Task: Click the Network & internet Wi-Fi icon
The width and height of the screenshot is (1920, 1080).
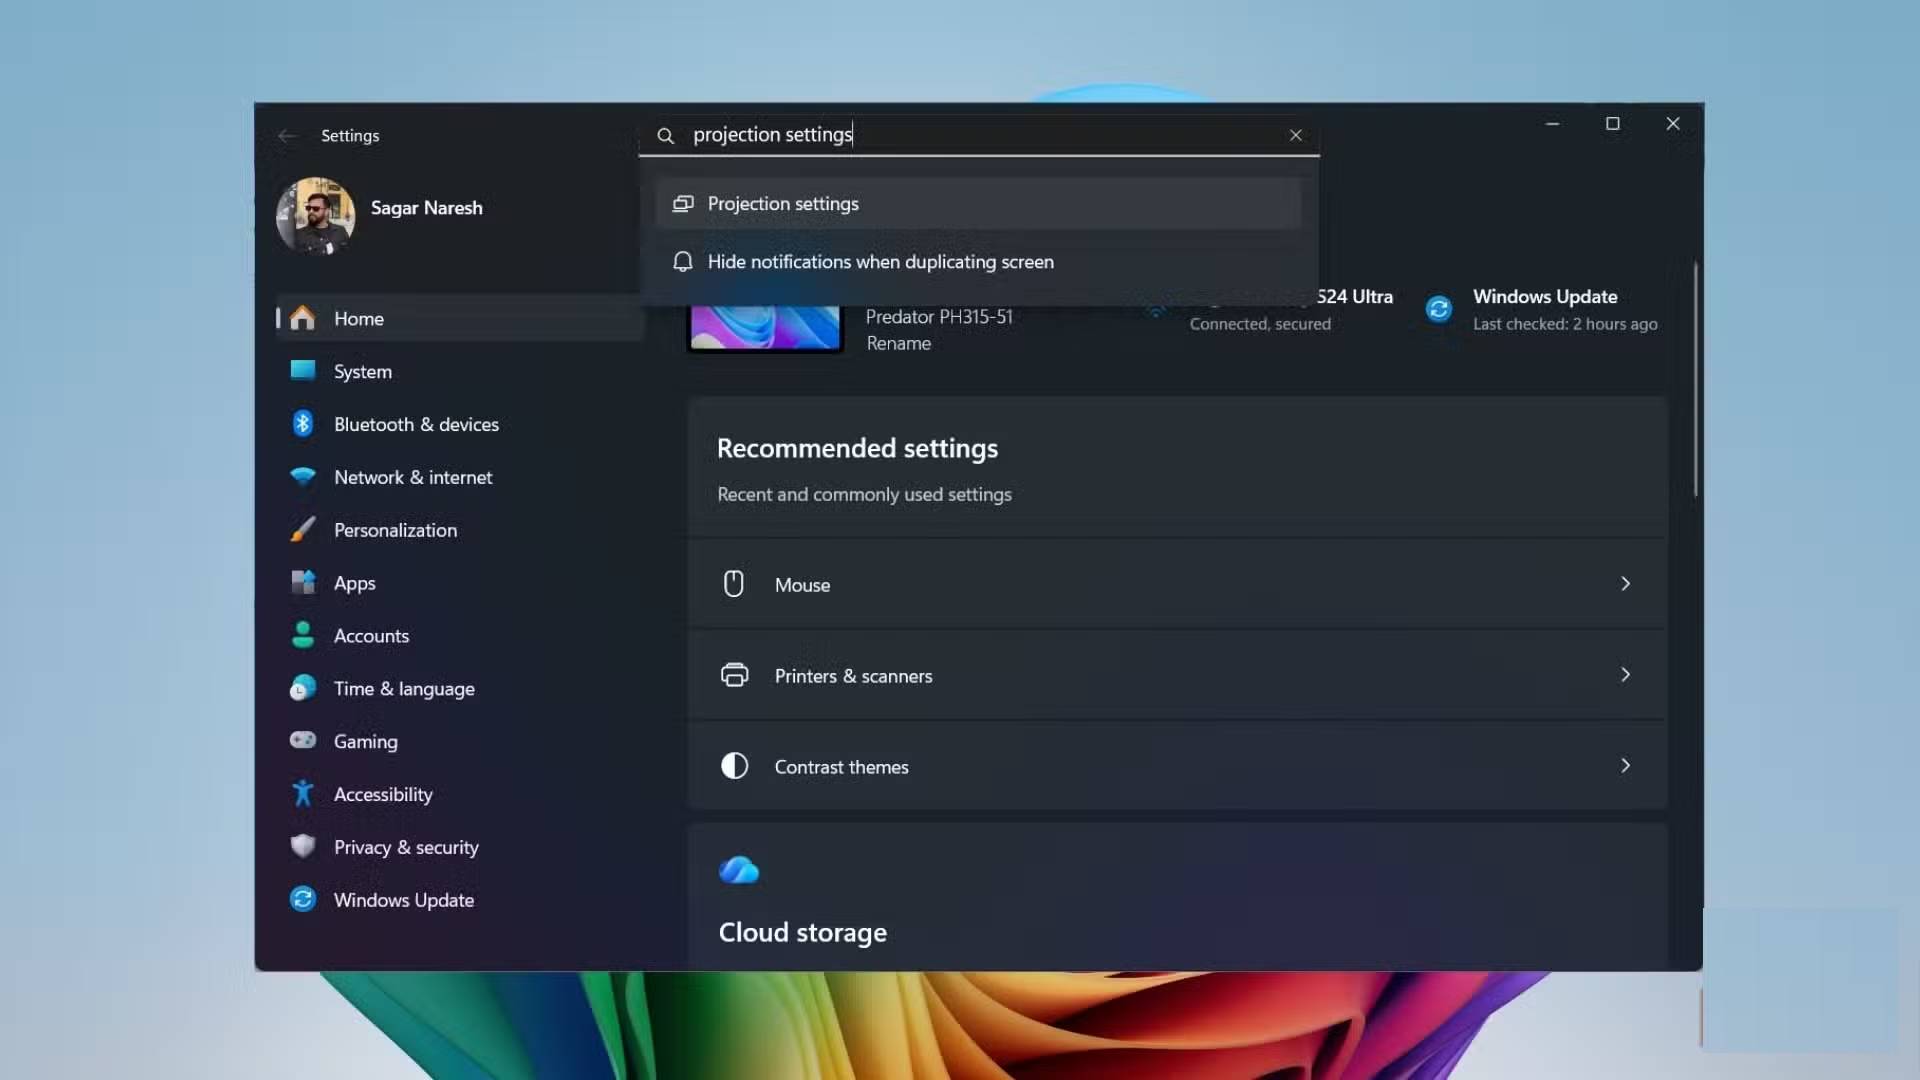Action: 302,477
